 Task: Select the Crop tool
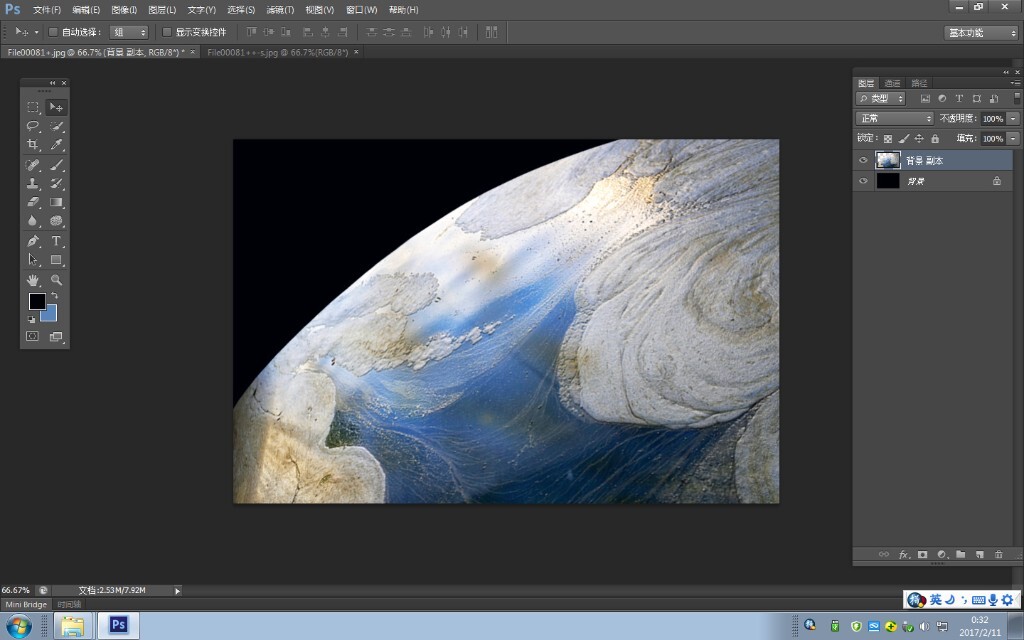coord(33,144)
